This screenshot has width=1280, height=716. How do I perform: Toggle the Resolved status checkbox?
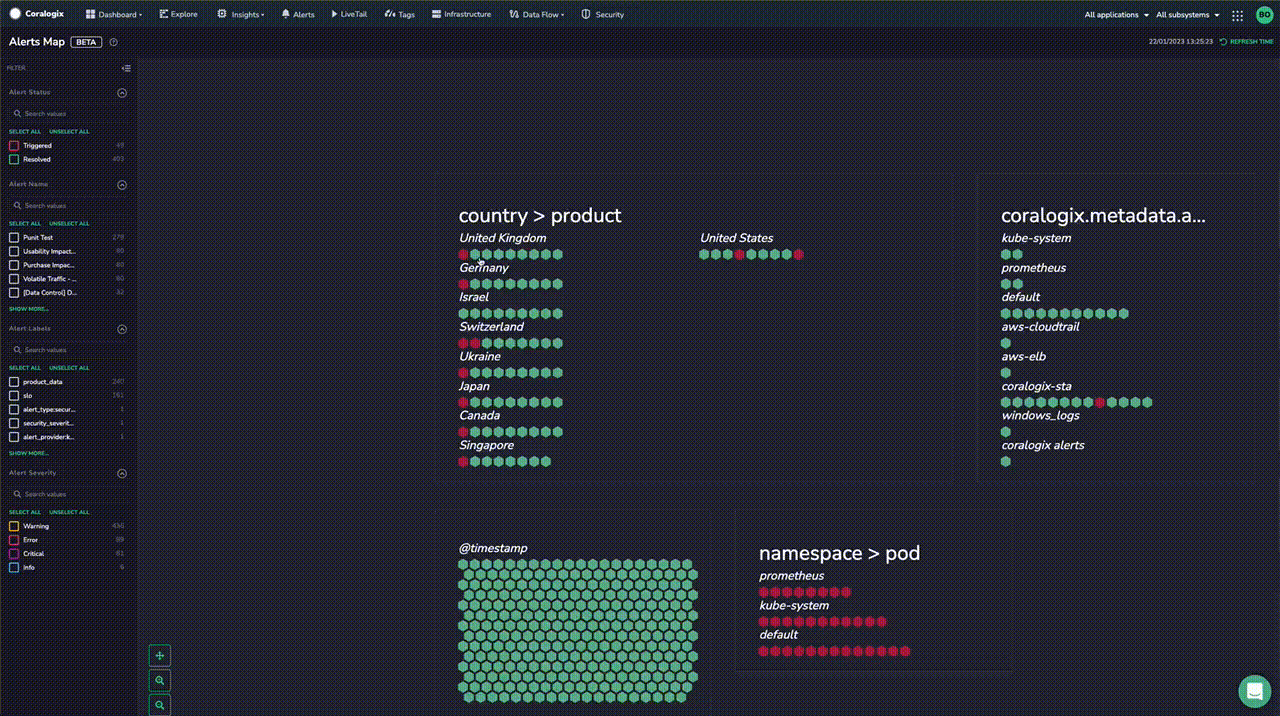click(x=14, y=159)
